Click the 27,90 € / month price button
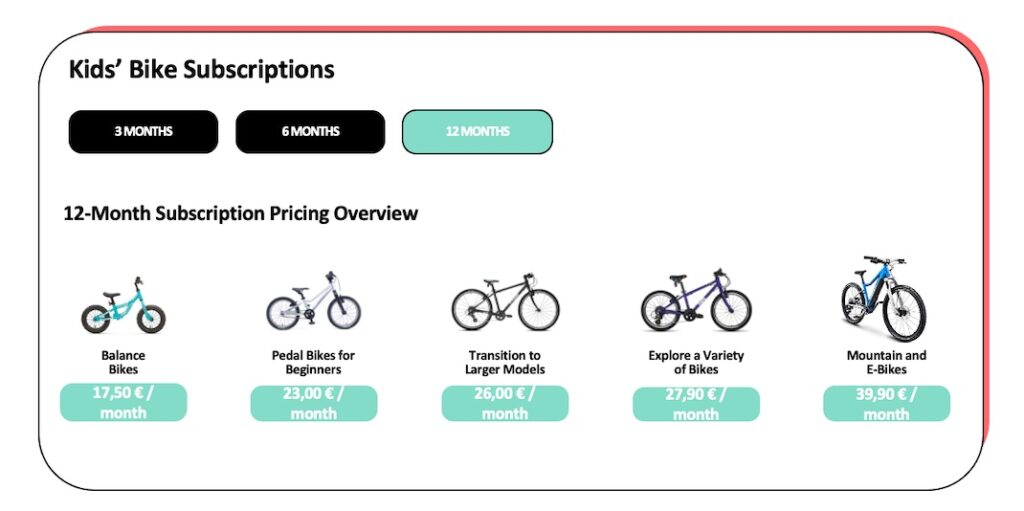The height and width of the screenshot is (511, 1024). click(x=696, y=404)
